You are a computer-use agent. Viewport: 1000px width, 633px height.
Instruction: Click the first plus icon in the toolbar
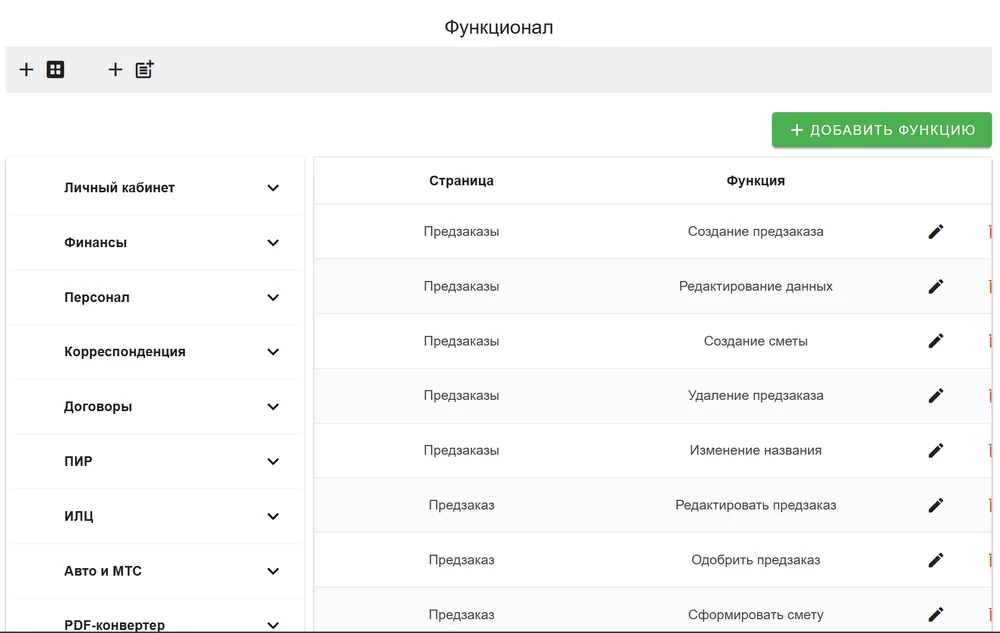tap(26, 69)
